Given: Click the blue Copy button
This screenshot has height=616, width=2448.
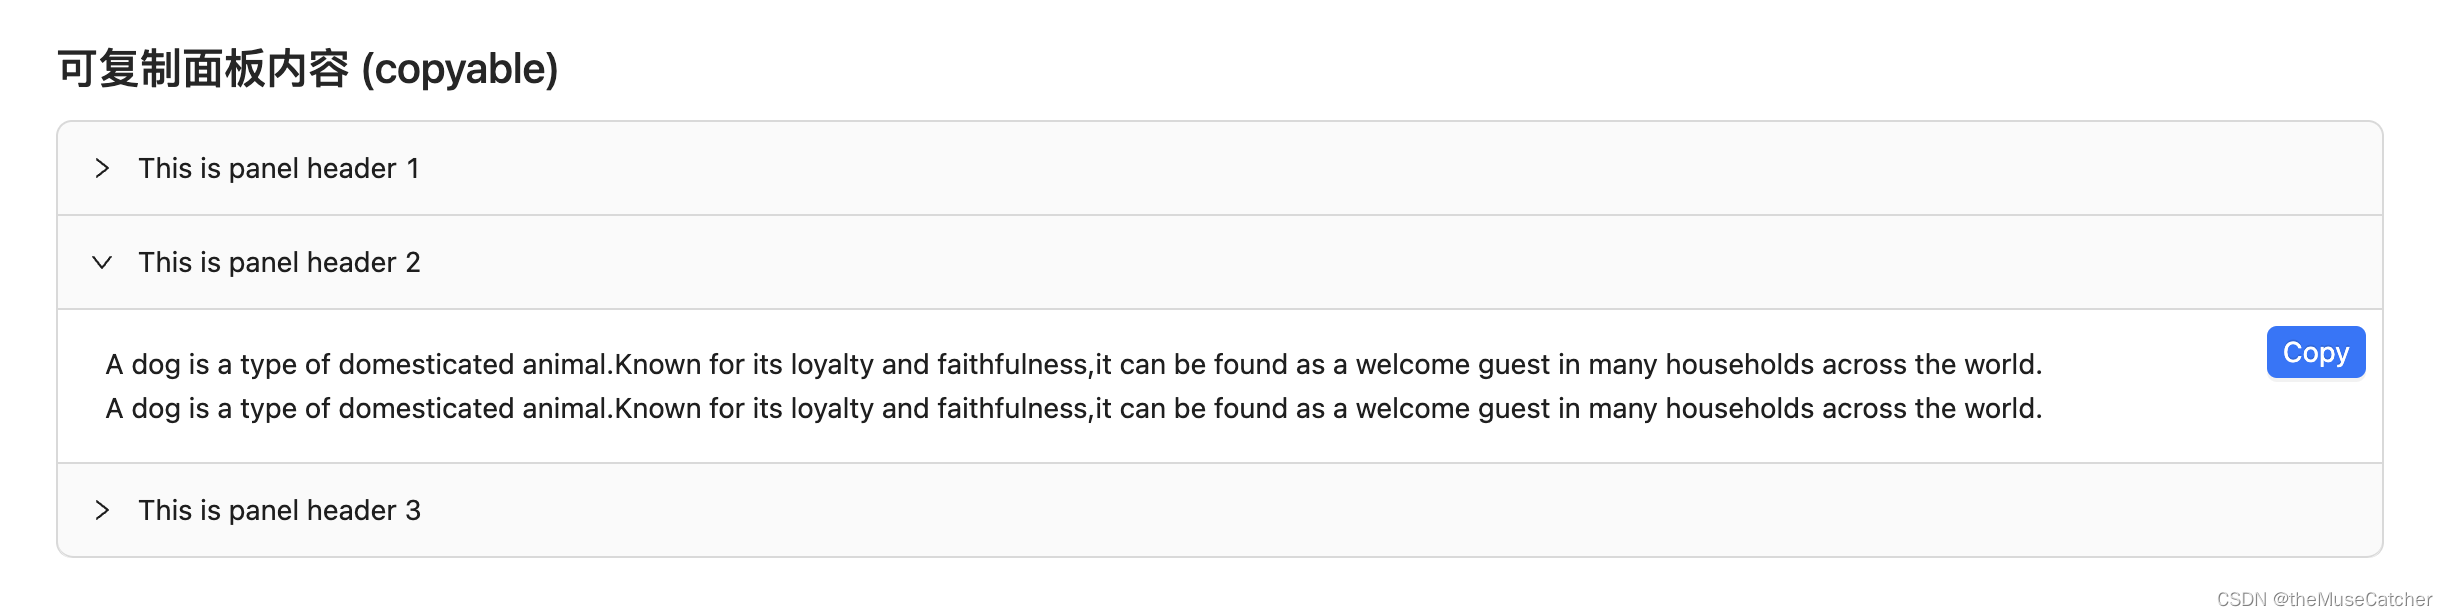Looking at the screenshot, I should coord(2315,352).
